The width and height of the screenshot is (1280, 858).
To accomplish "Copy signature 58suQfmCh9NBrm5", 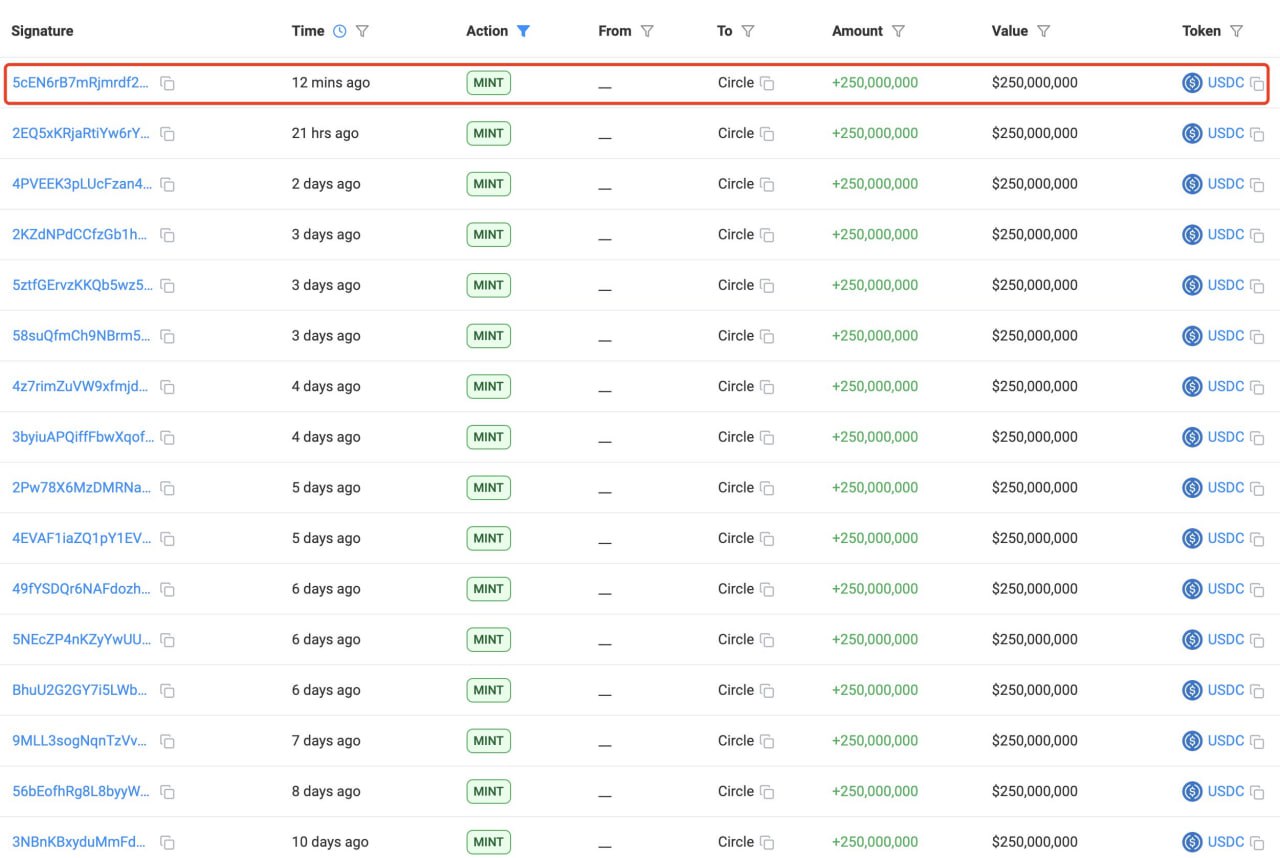I will [168, 337].
